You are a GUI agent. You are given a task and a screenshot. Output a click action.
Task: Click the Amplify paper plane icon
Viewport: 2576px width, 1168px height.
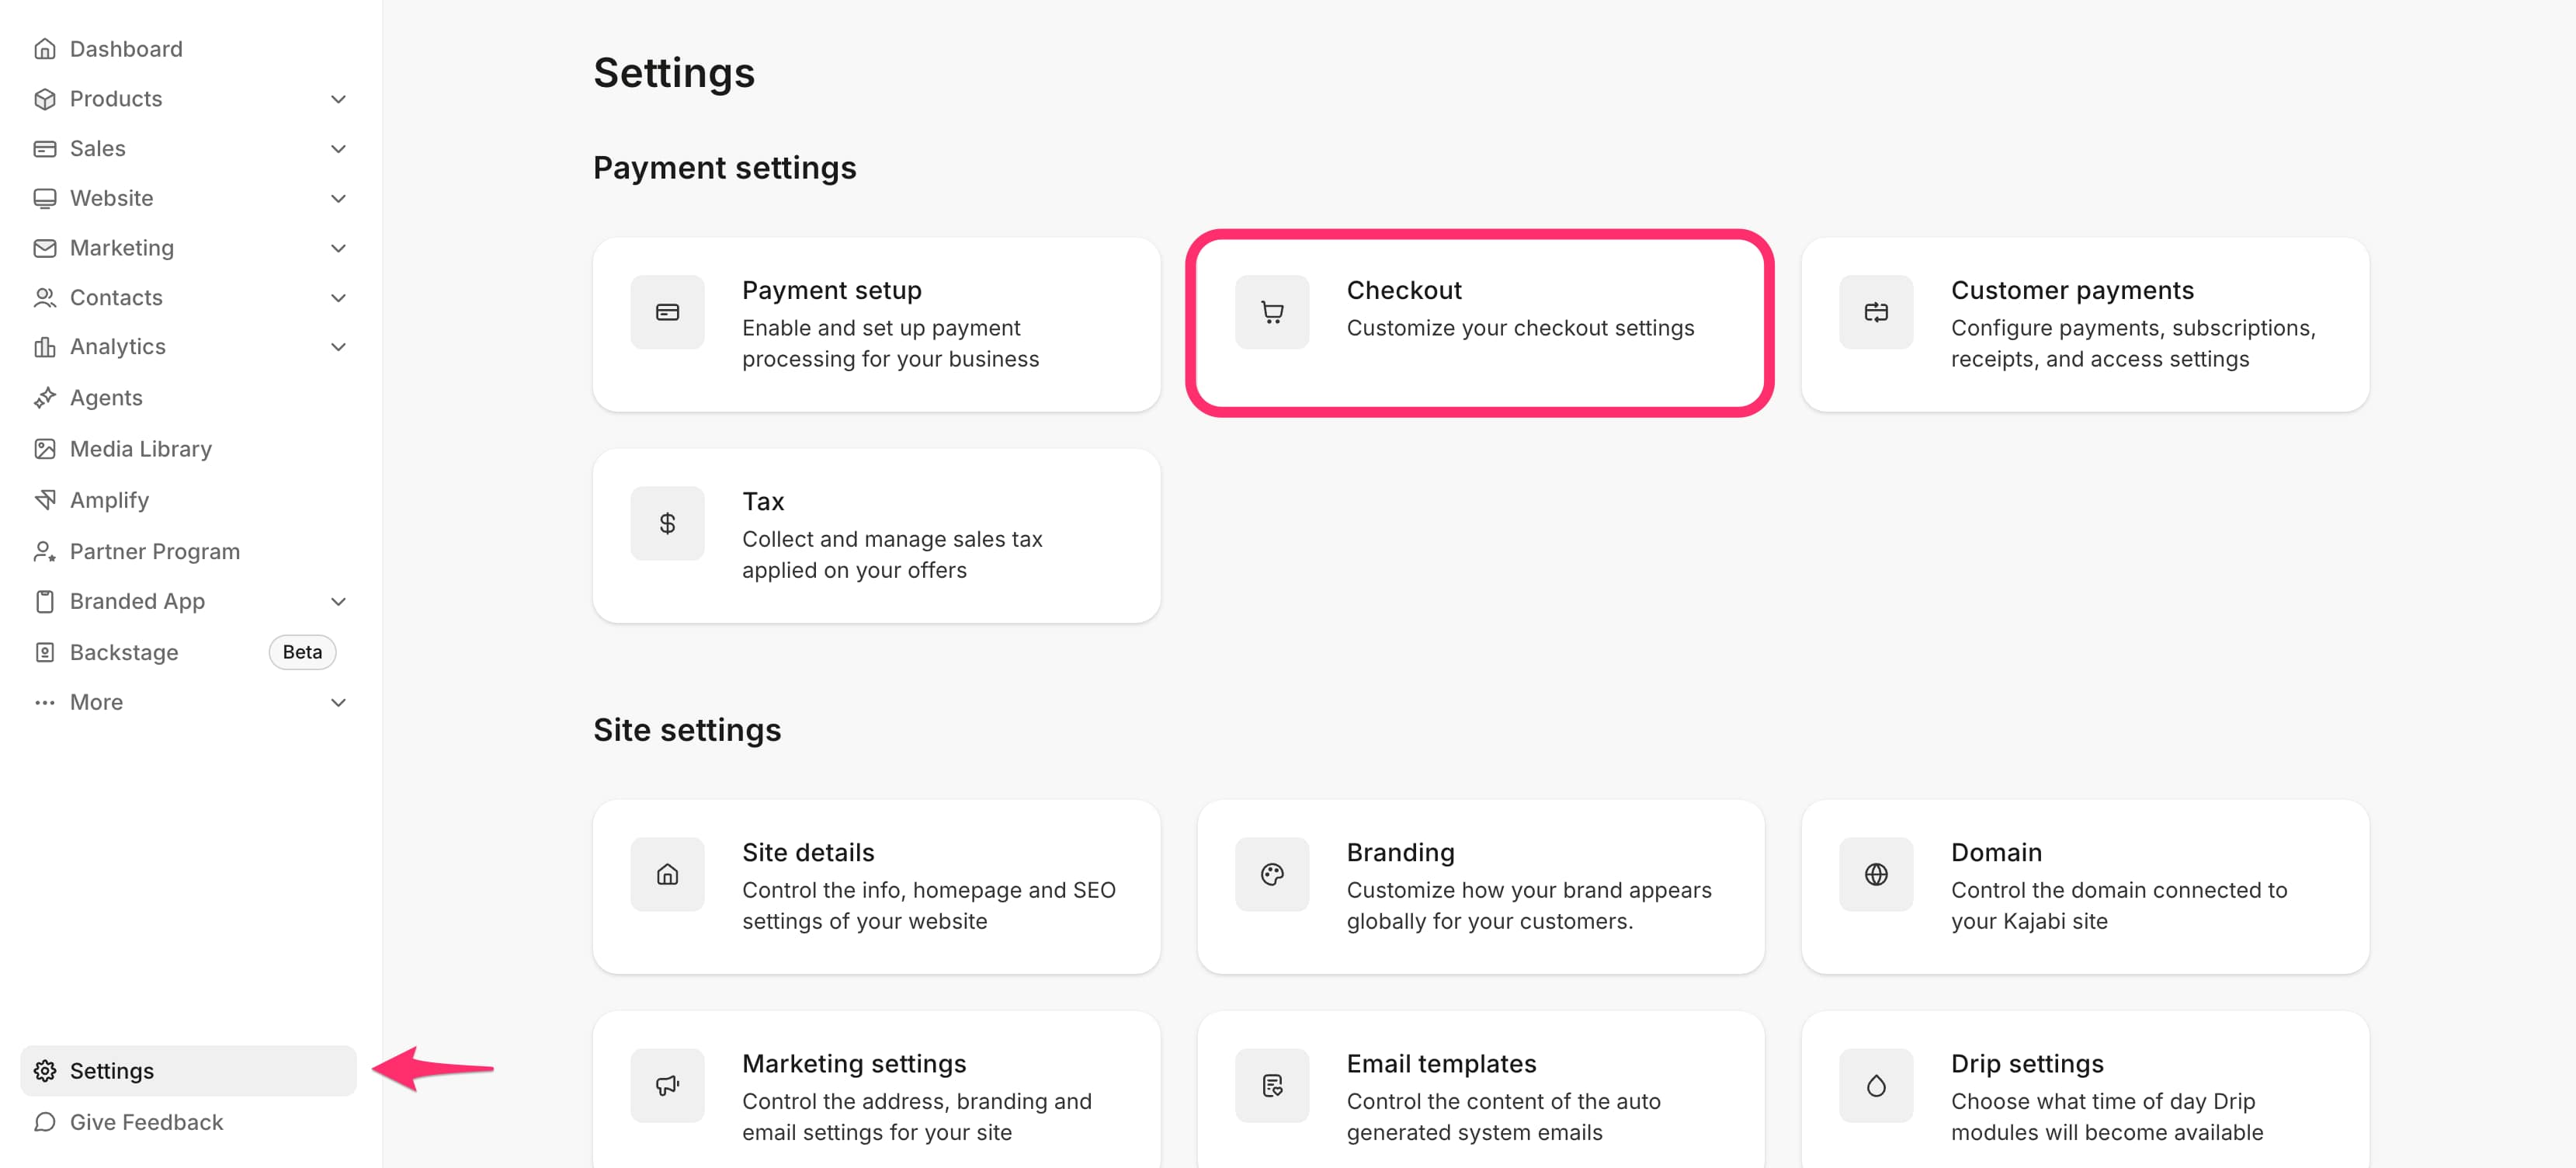tap(45, 500)
